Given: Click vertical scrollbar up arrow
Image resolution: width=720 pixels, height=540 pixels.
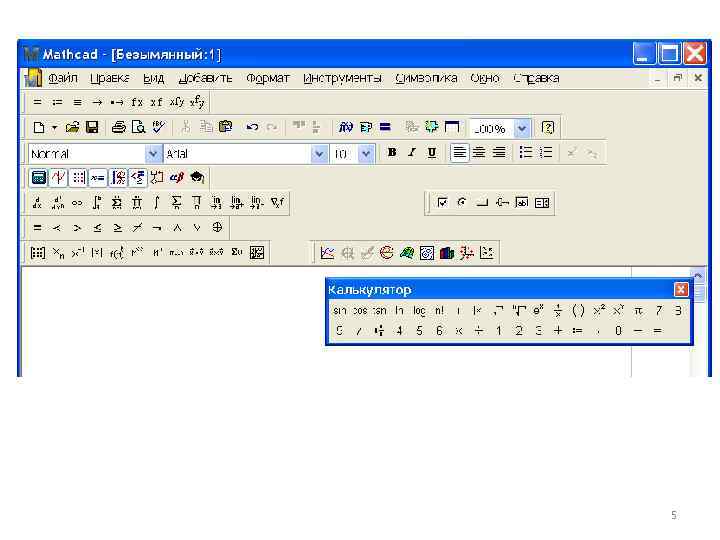Looking at the screenshot, I should click(698, 275).
